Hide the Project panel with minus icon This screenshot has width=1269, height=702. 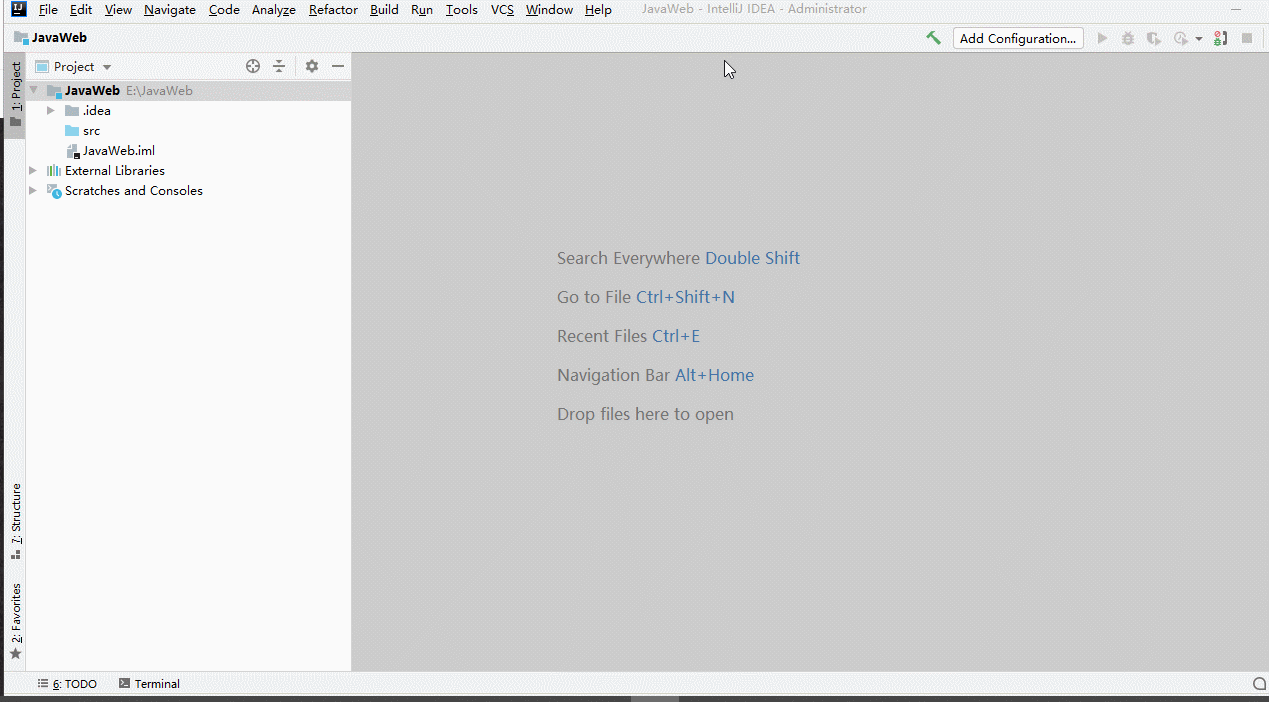point(338,66)
